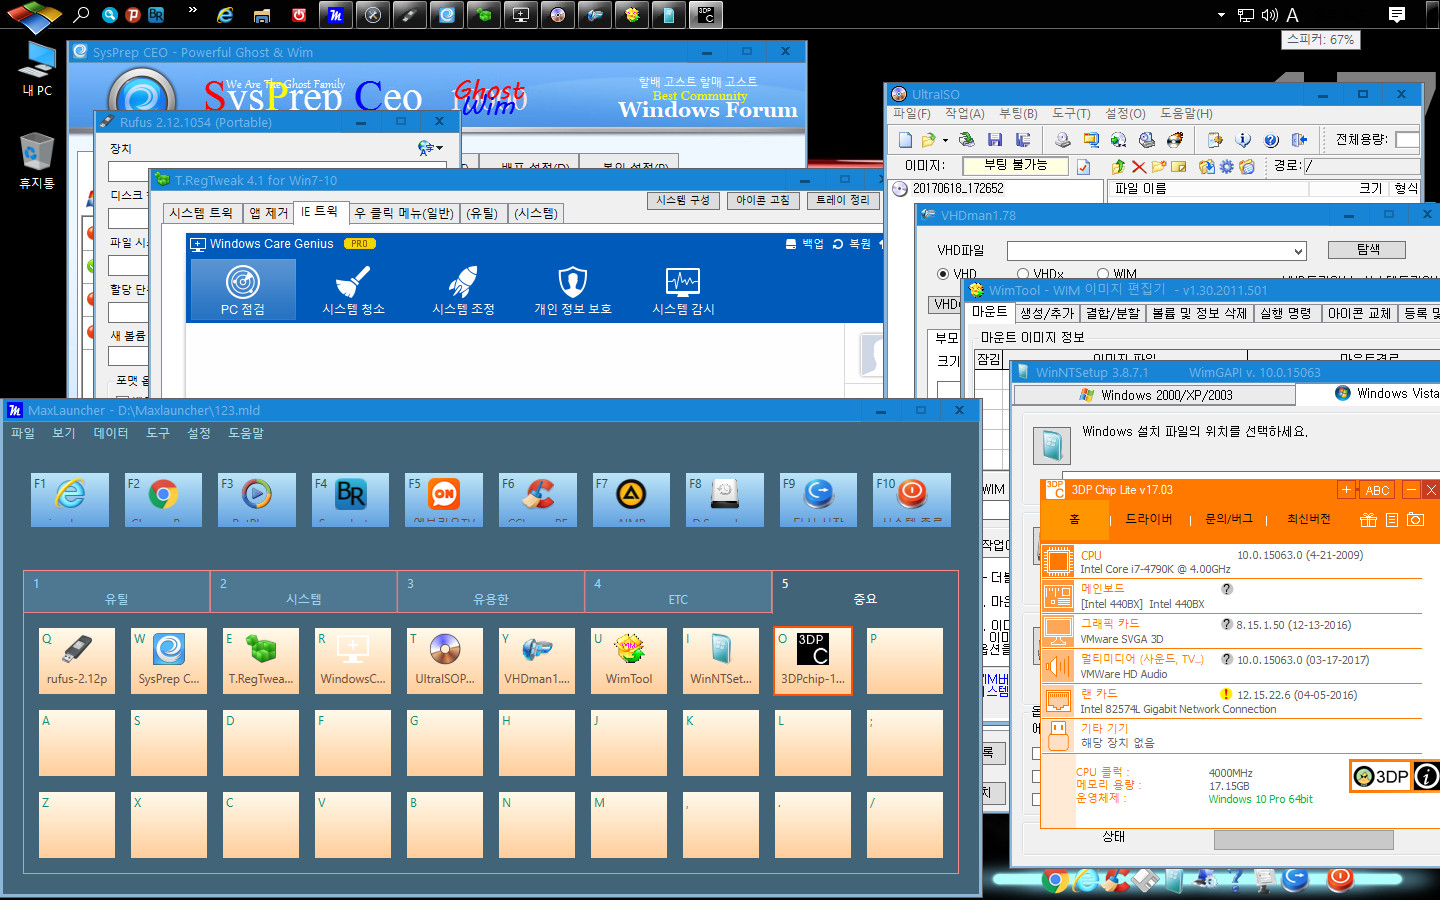Launch SysPrep CEO from the W slot
This screenshot has height=900, width=1440.
click(169, 661)
